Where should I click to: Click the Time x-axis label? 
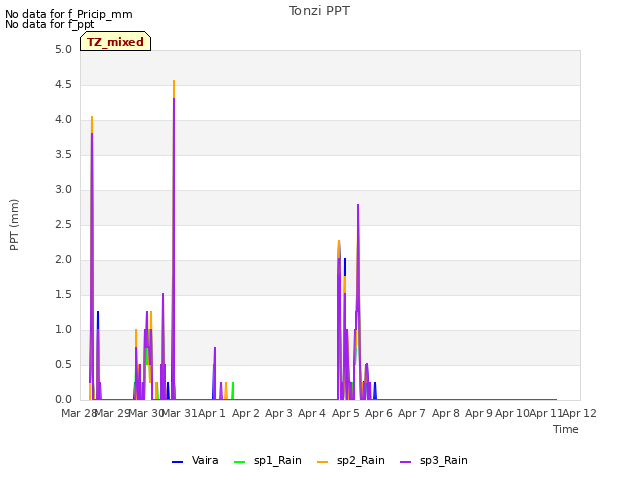566,429
